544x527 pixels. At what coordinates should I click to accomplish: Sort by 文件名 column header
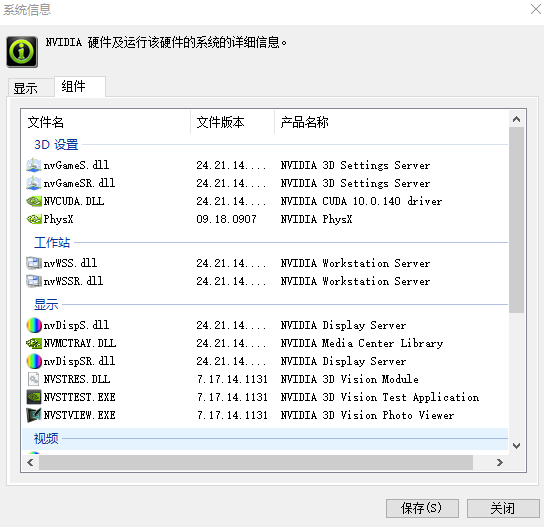point(106,122)
